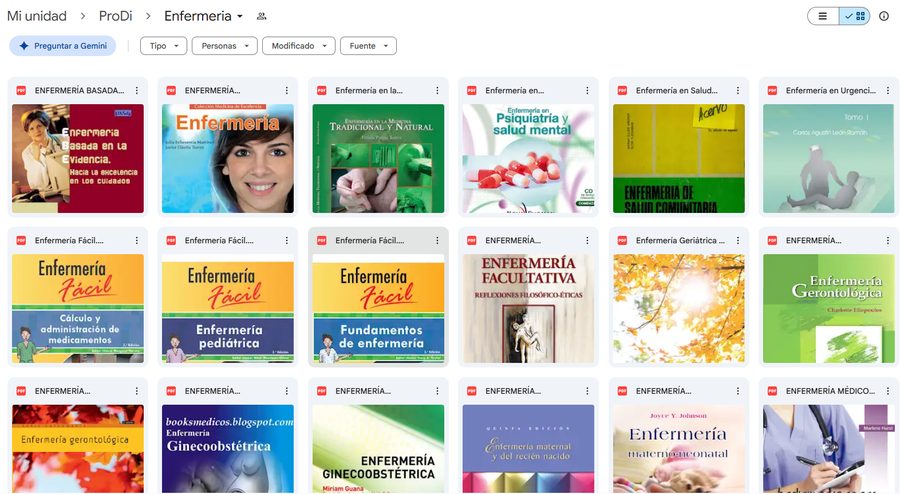Open more actions on Enfermería Facultativa card
Viewport: 900px width, 494px height.
click(587, 241)
